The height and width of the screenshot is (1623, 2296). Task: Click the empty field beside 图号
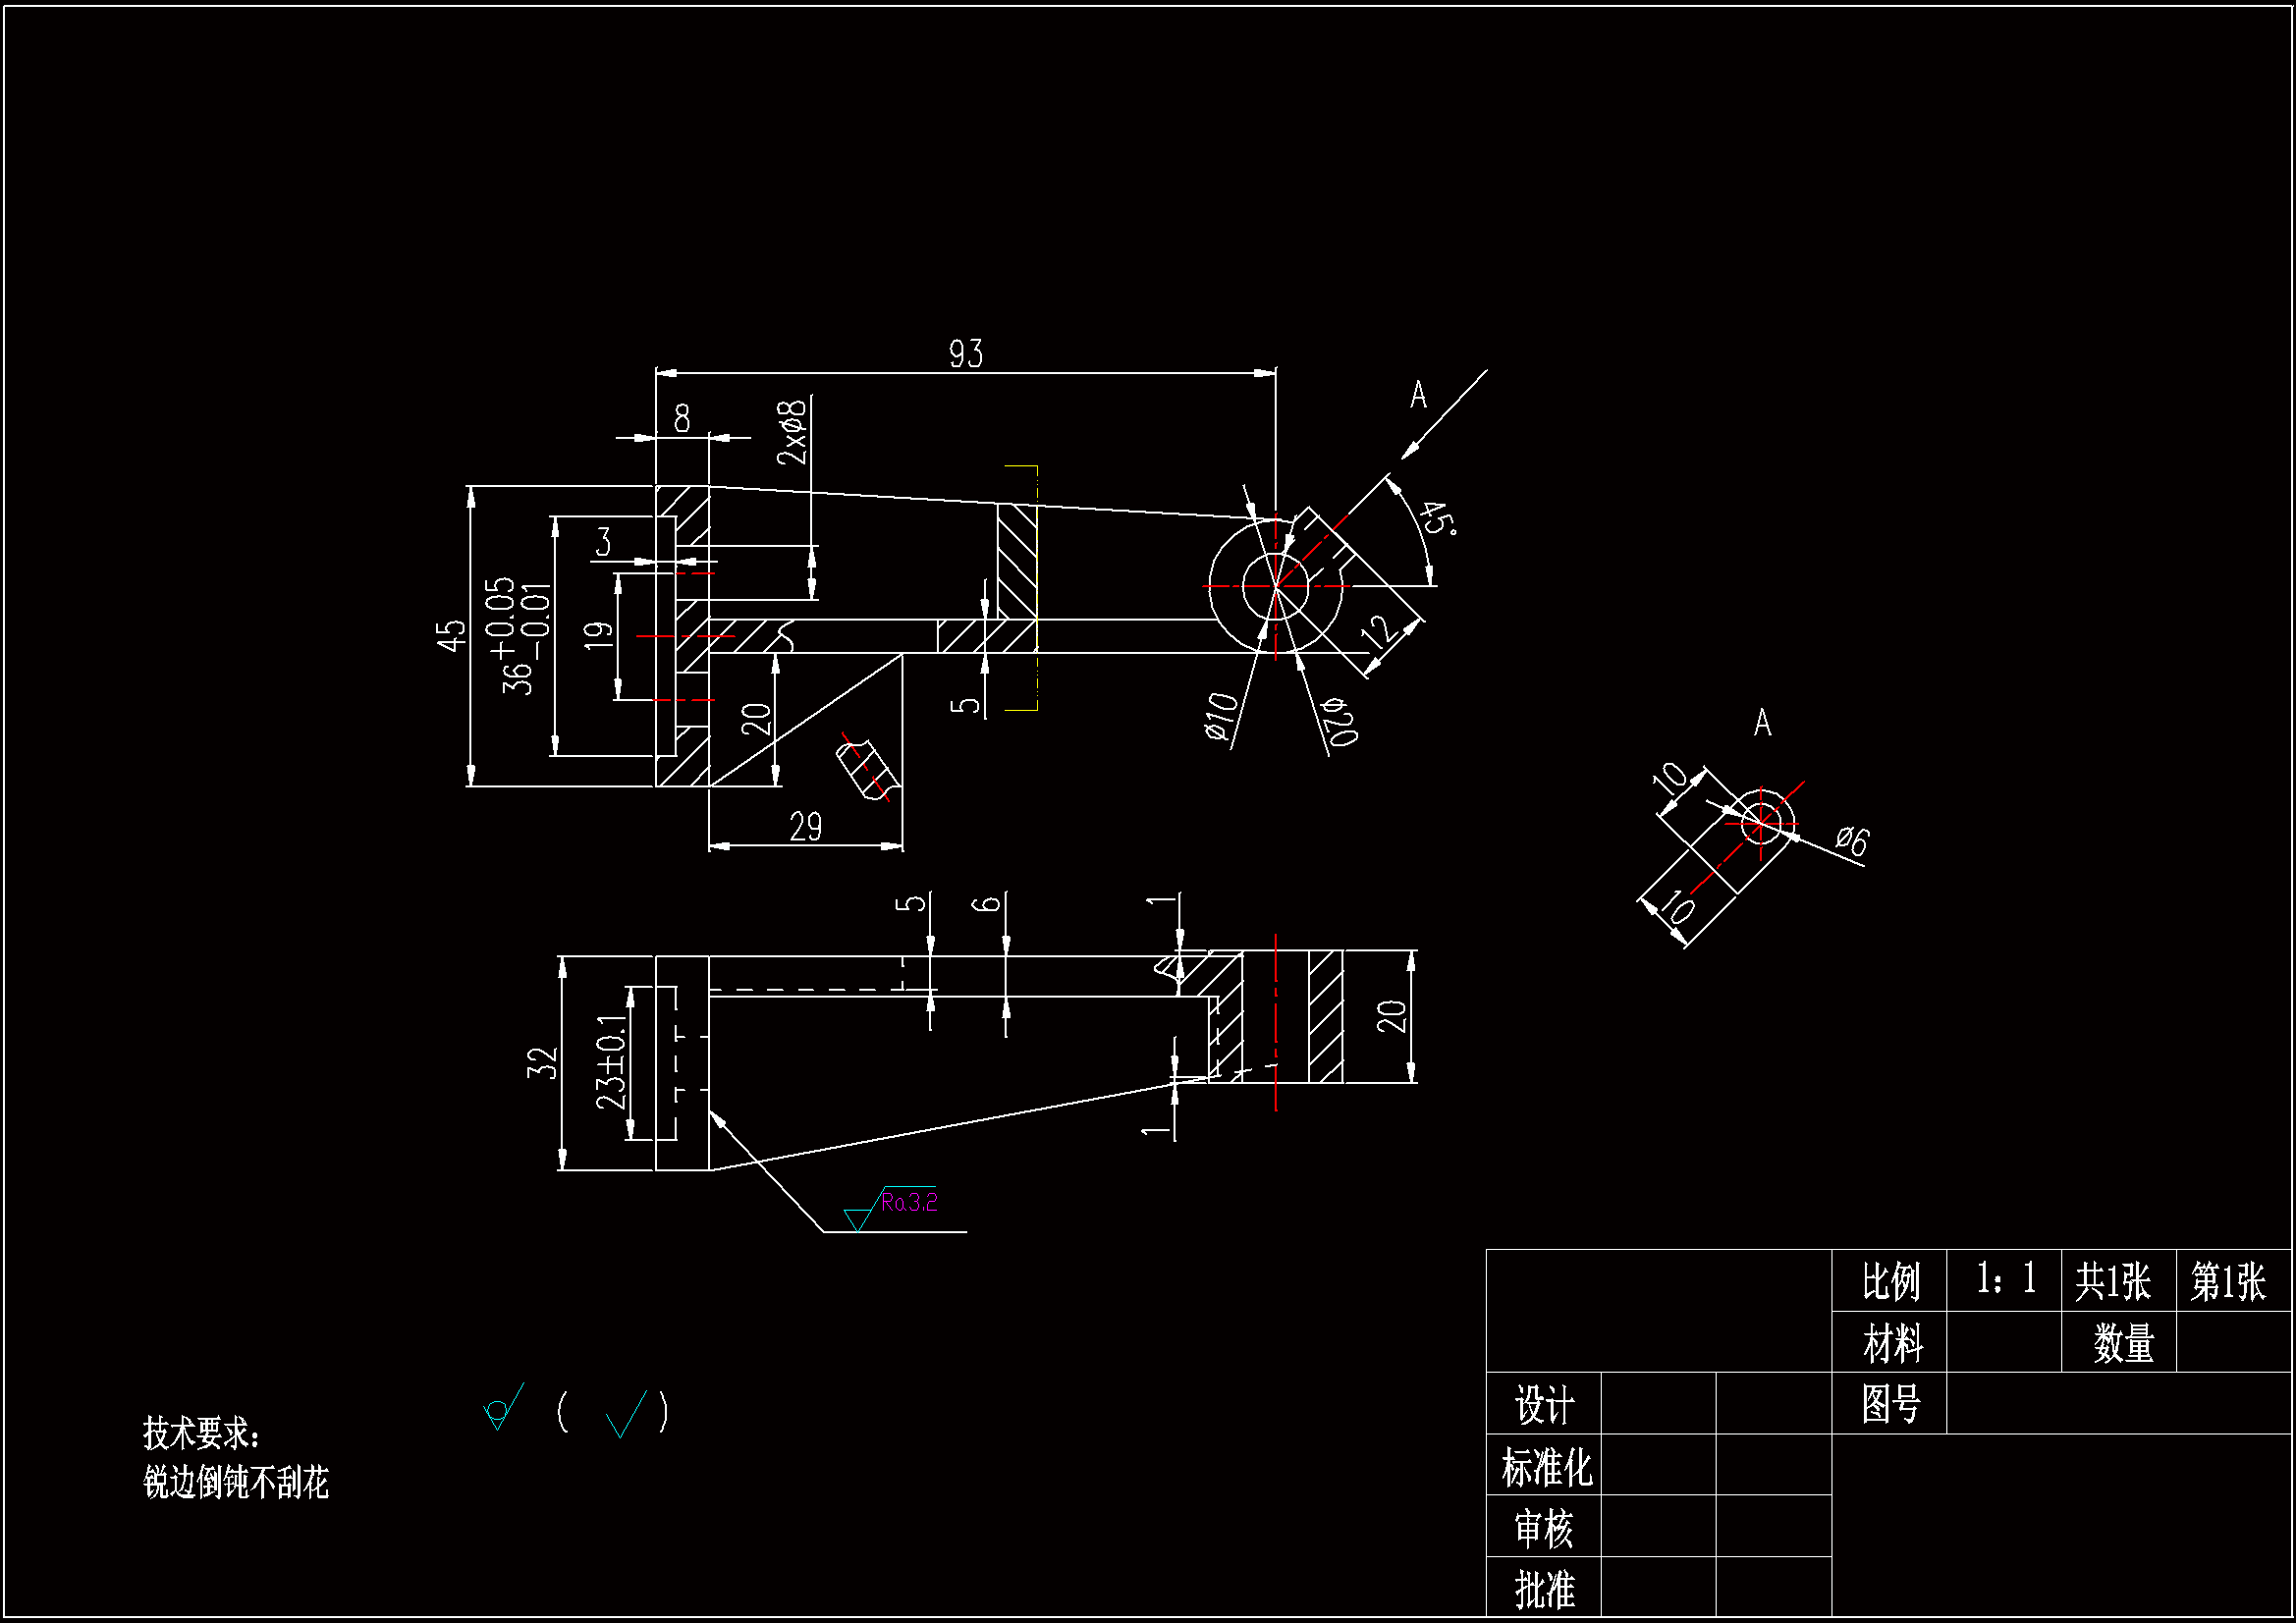pyautogui.click(x=2118, y=1404)
